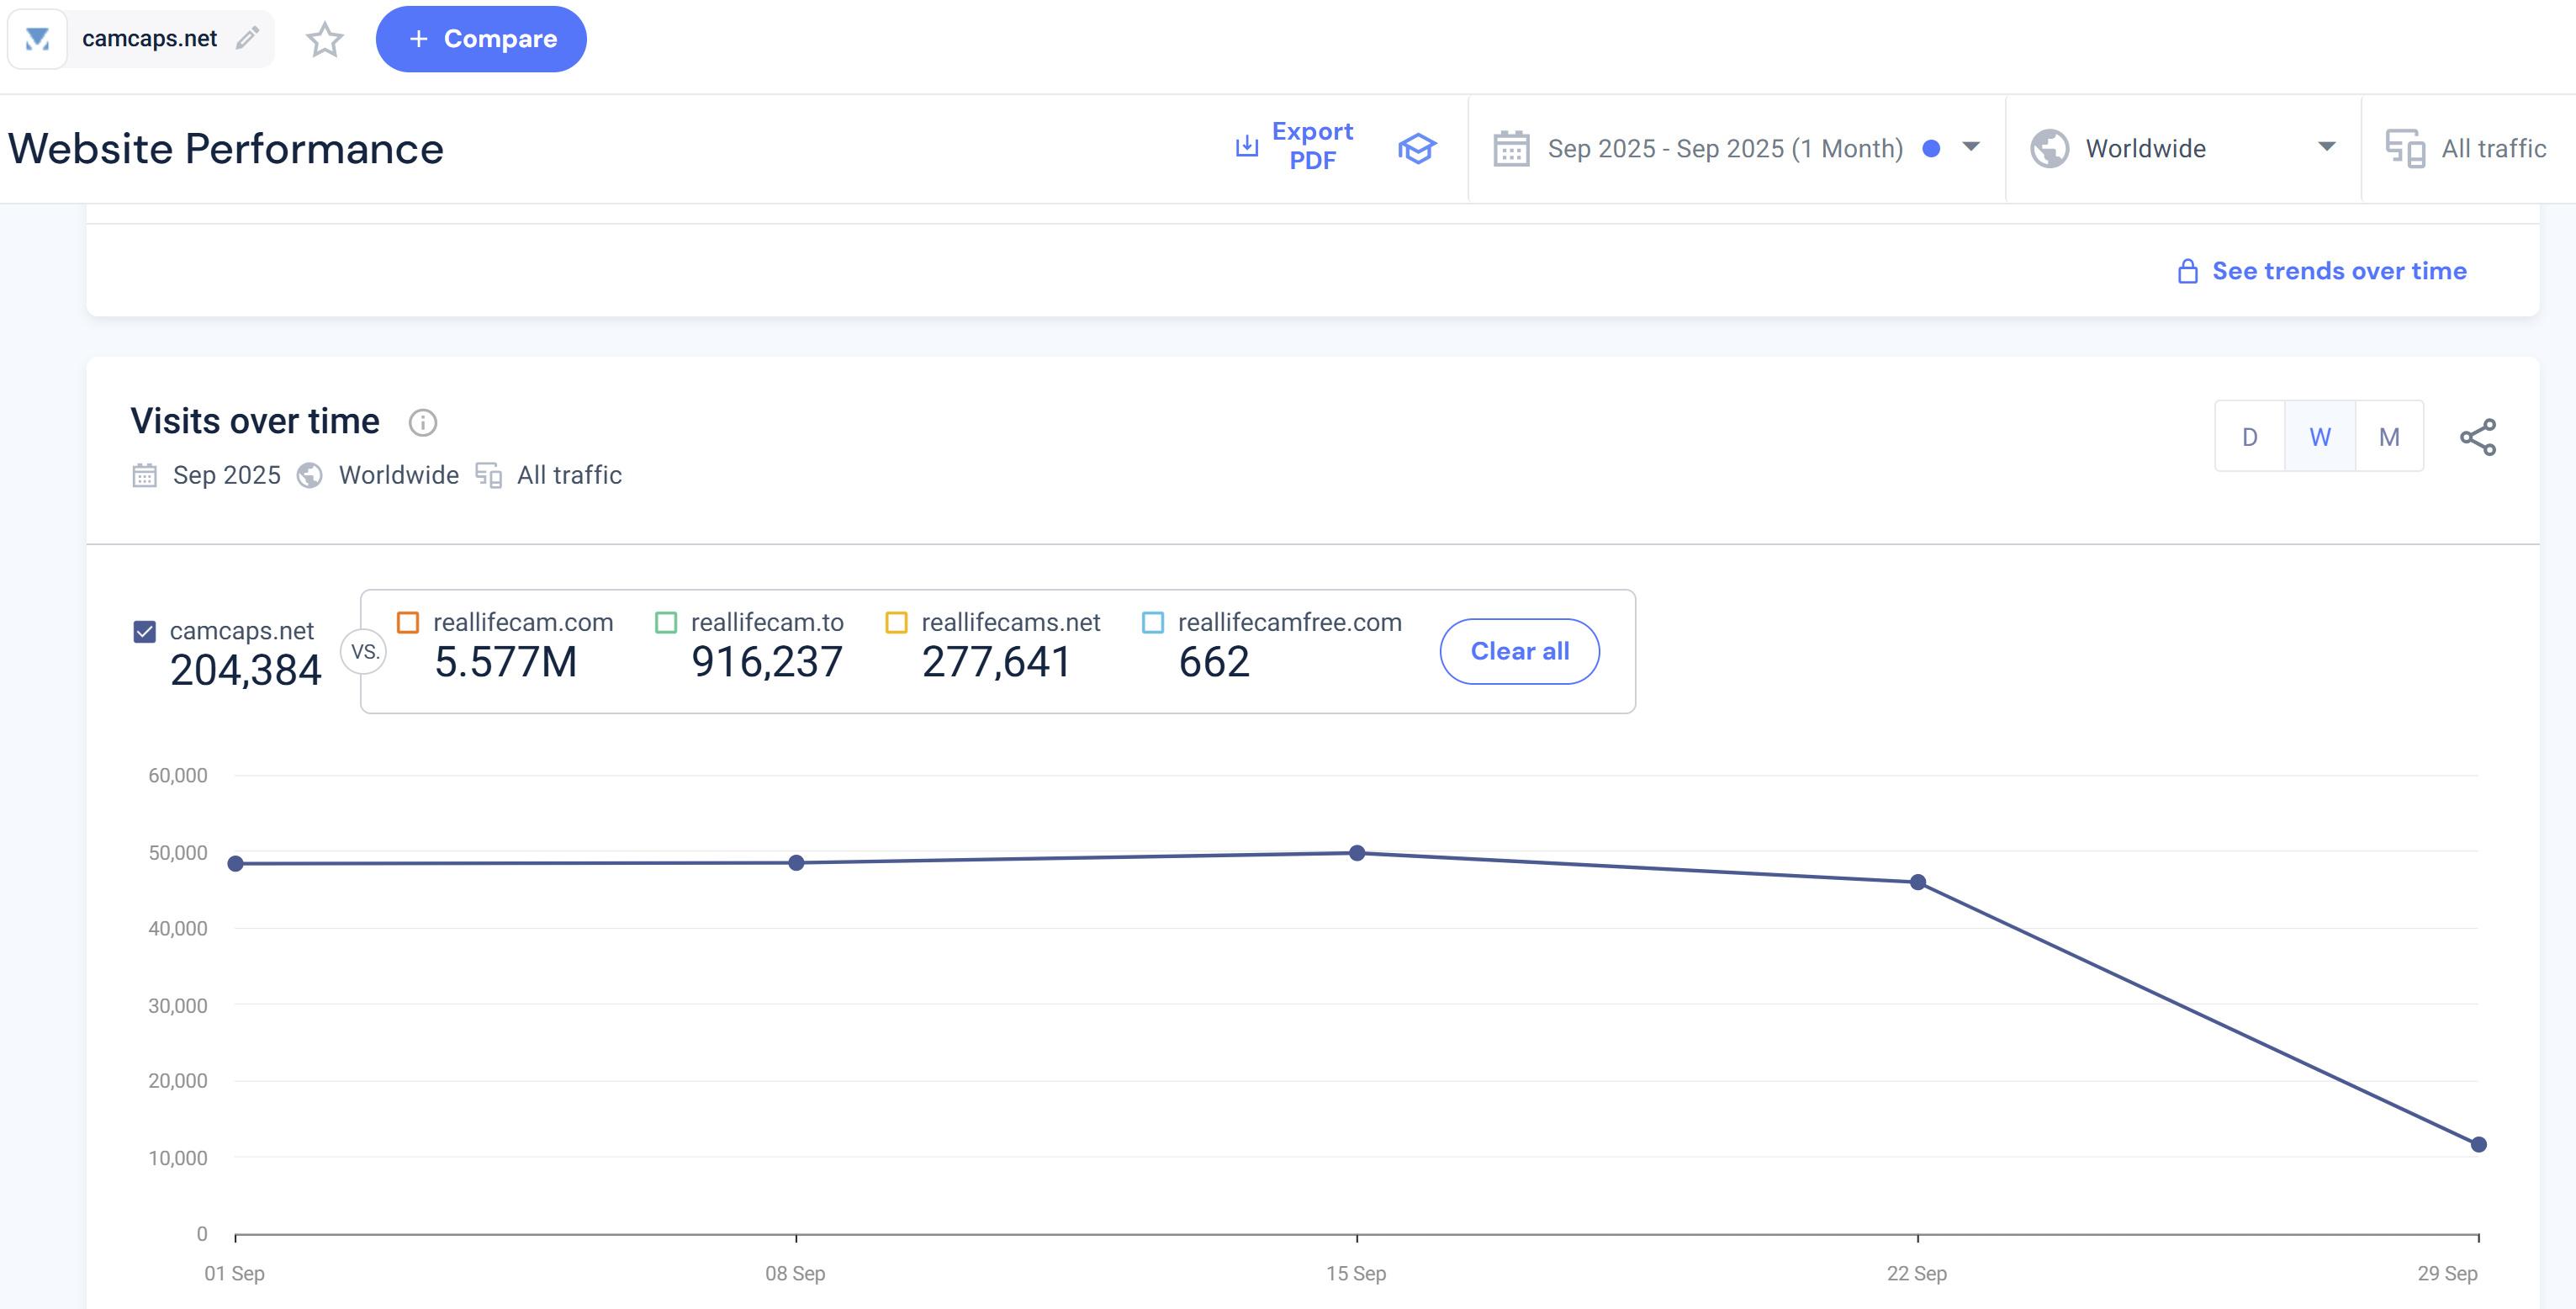2576x1309 pixels.
Task: Click the Clear all button
Action: 1519,651
